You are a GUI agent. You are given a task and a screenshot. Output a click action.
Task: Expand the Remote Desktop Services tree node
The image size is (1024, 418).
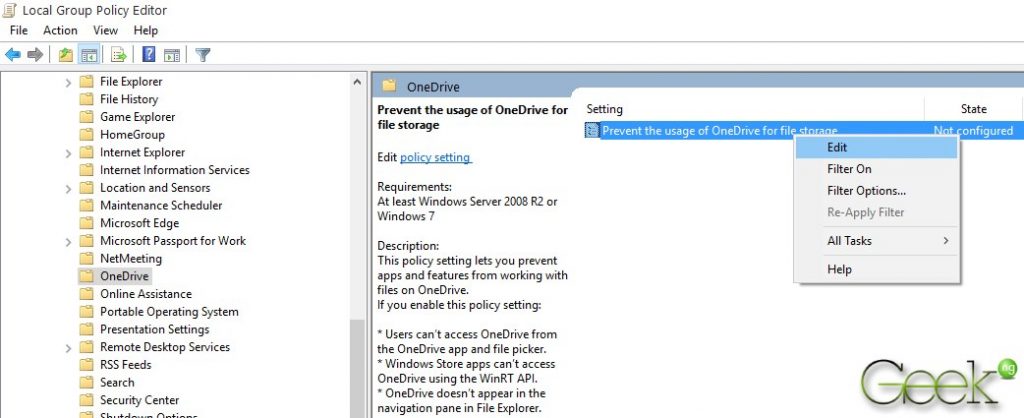(69, 347)
